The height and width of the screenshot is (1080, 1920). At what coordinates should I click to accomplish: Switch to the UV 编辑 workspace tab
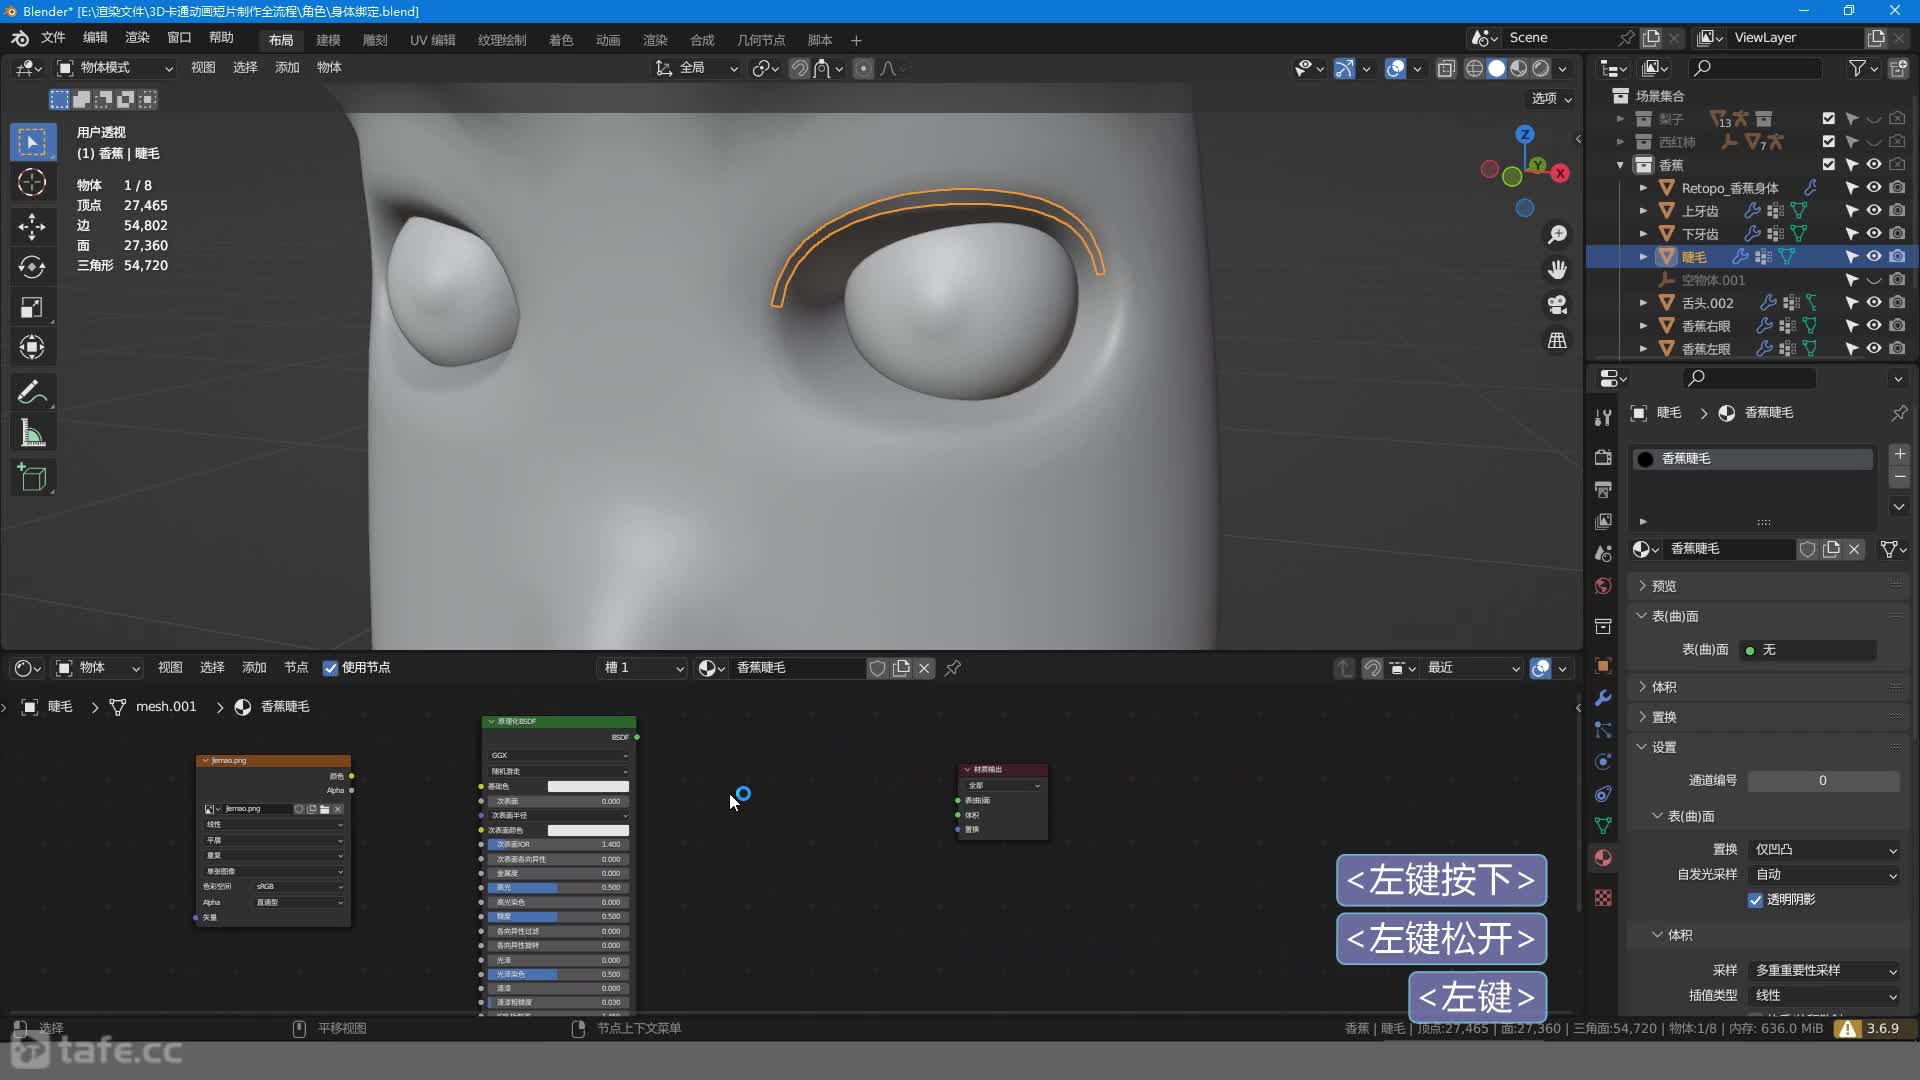432,40
